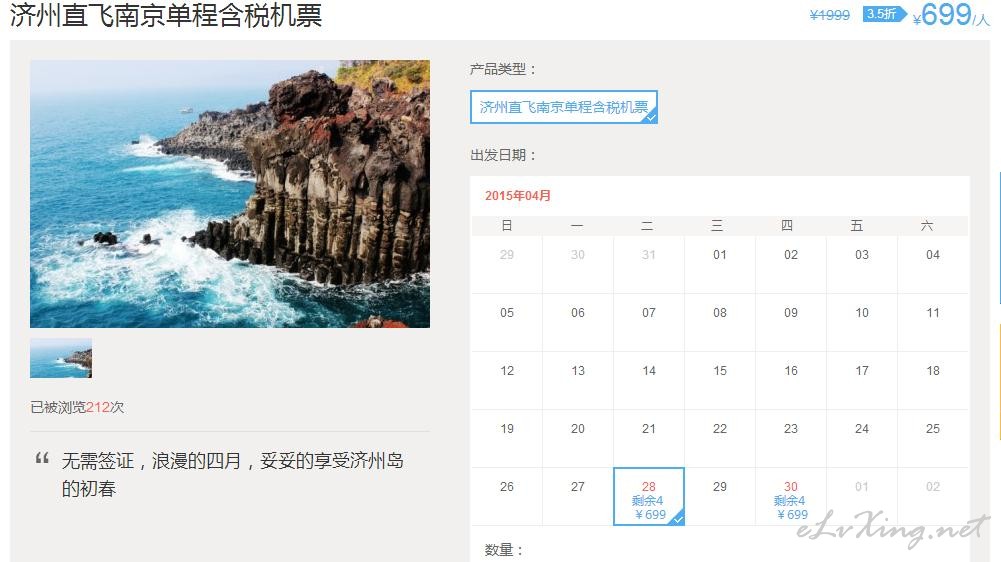Click the page title 济州直飞南京单程含税机票
Viewport: 1001px width, 562px height.
166,15
